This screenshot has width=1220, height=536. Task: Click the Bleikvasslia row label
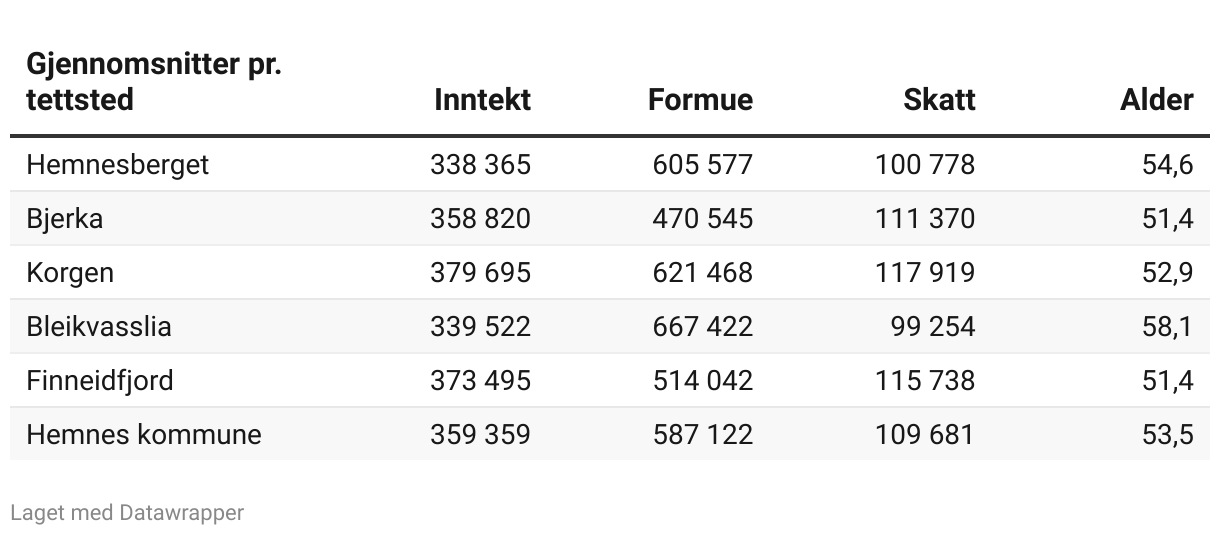pos(99,326)
